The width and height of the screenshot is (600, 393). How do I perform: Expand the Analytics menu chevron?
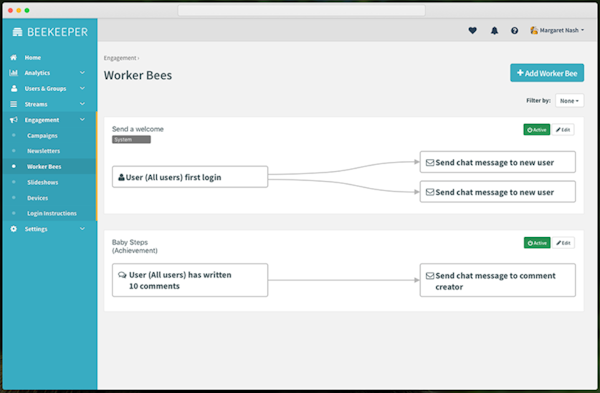pos(82,73)
